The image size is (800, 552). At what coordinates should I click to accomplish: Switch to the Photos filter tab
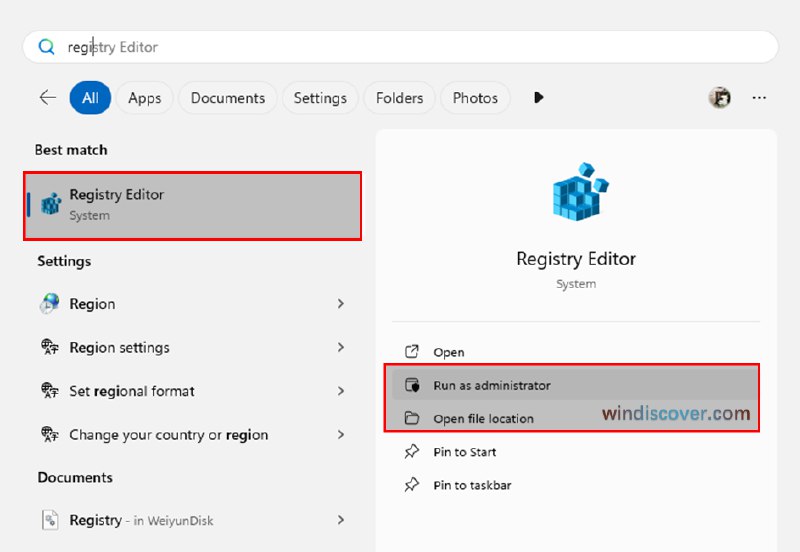[475, 97]
